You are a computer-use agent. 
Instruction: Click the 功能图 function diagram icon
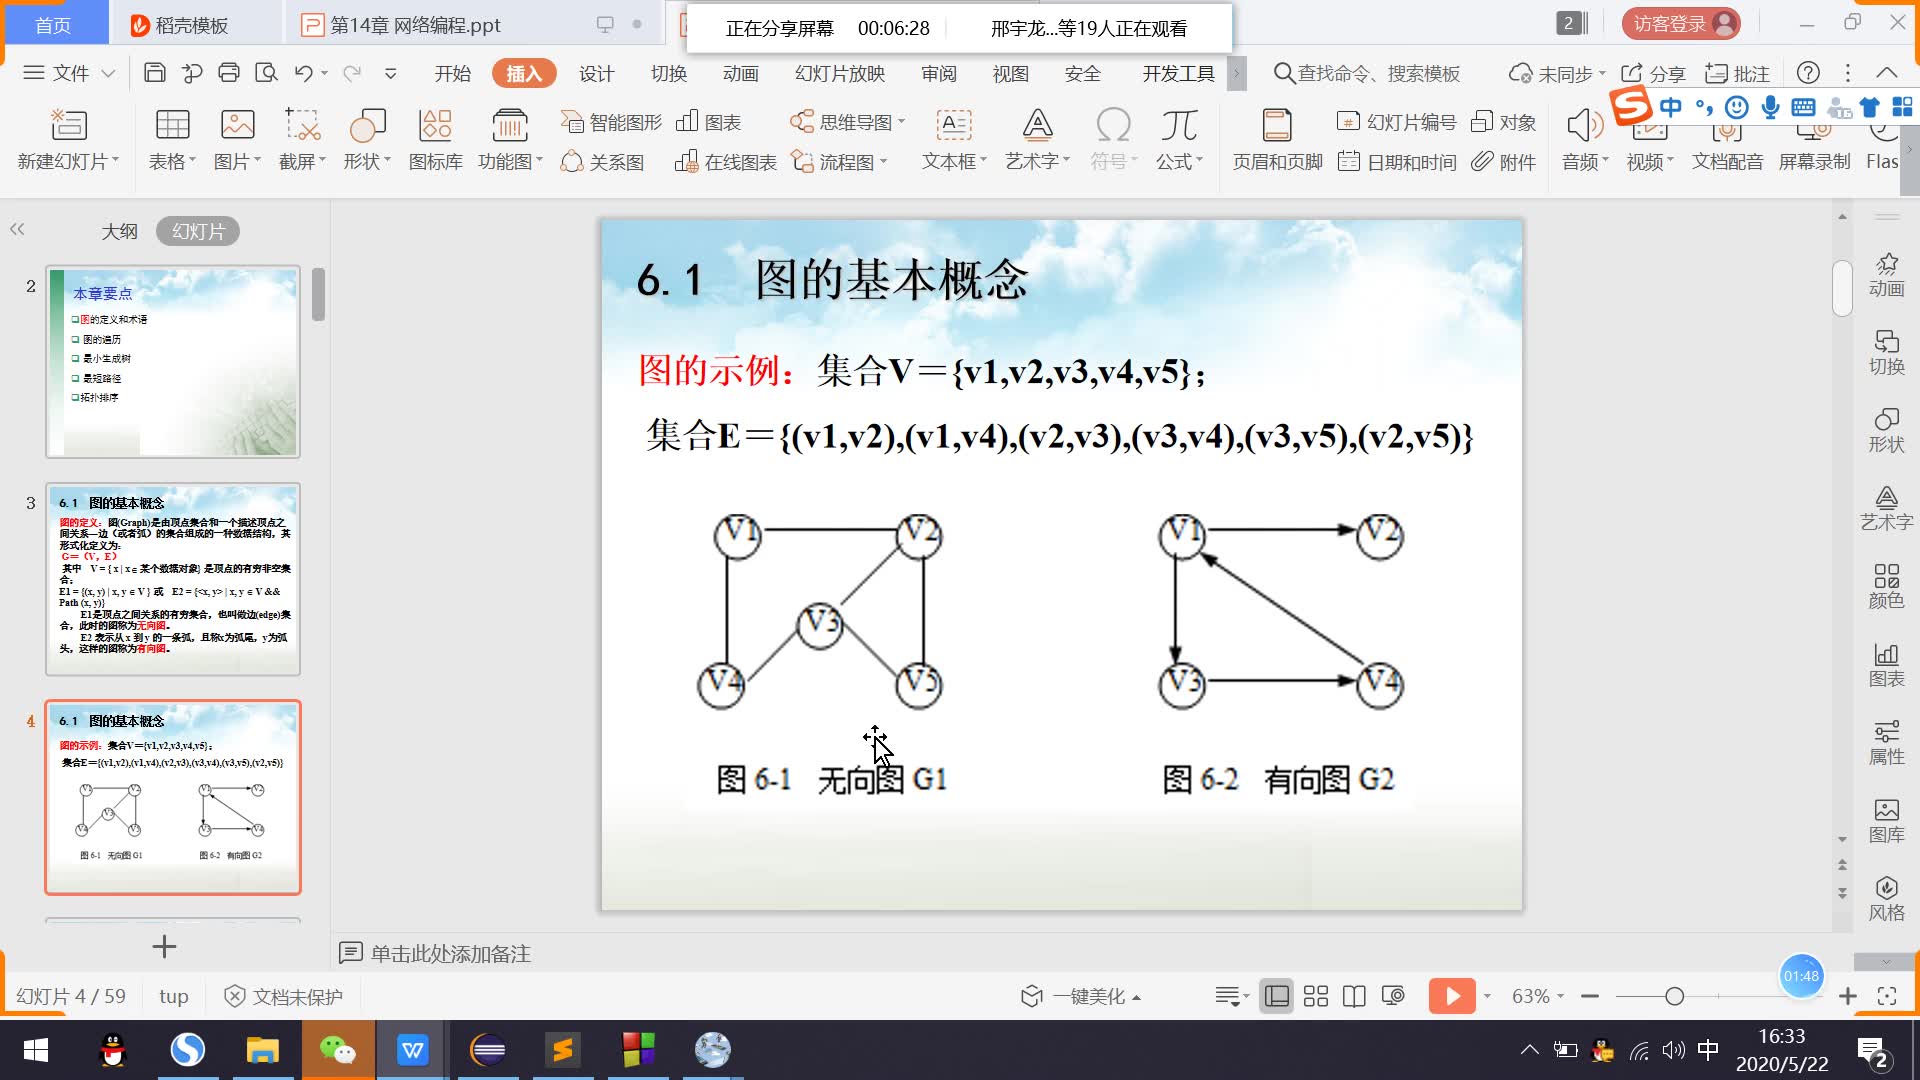pos(510,126)
